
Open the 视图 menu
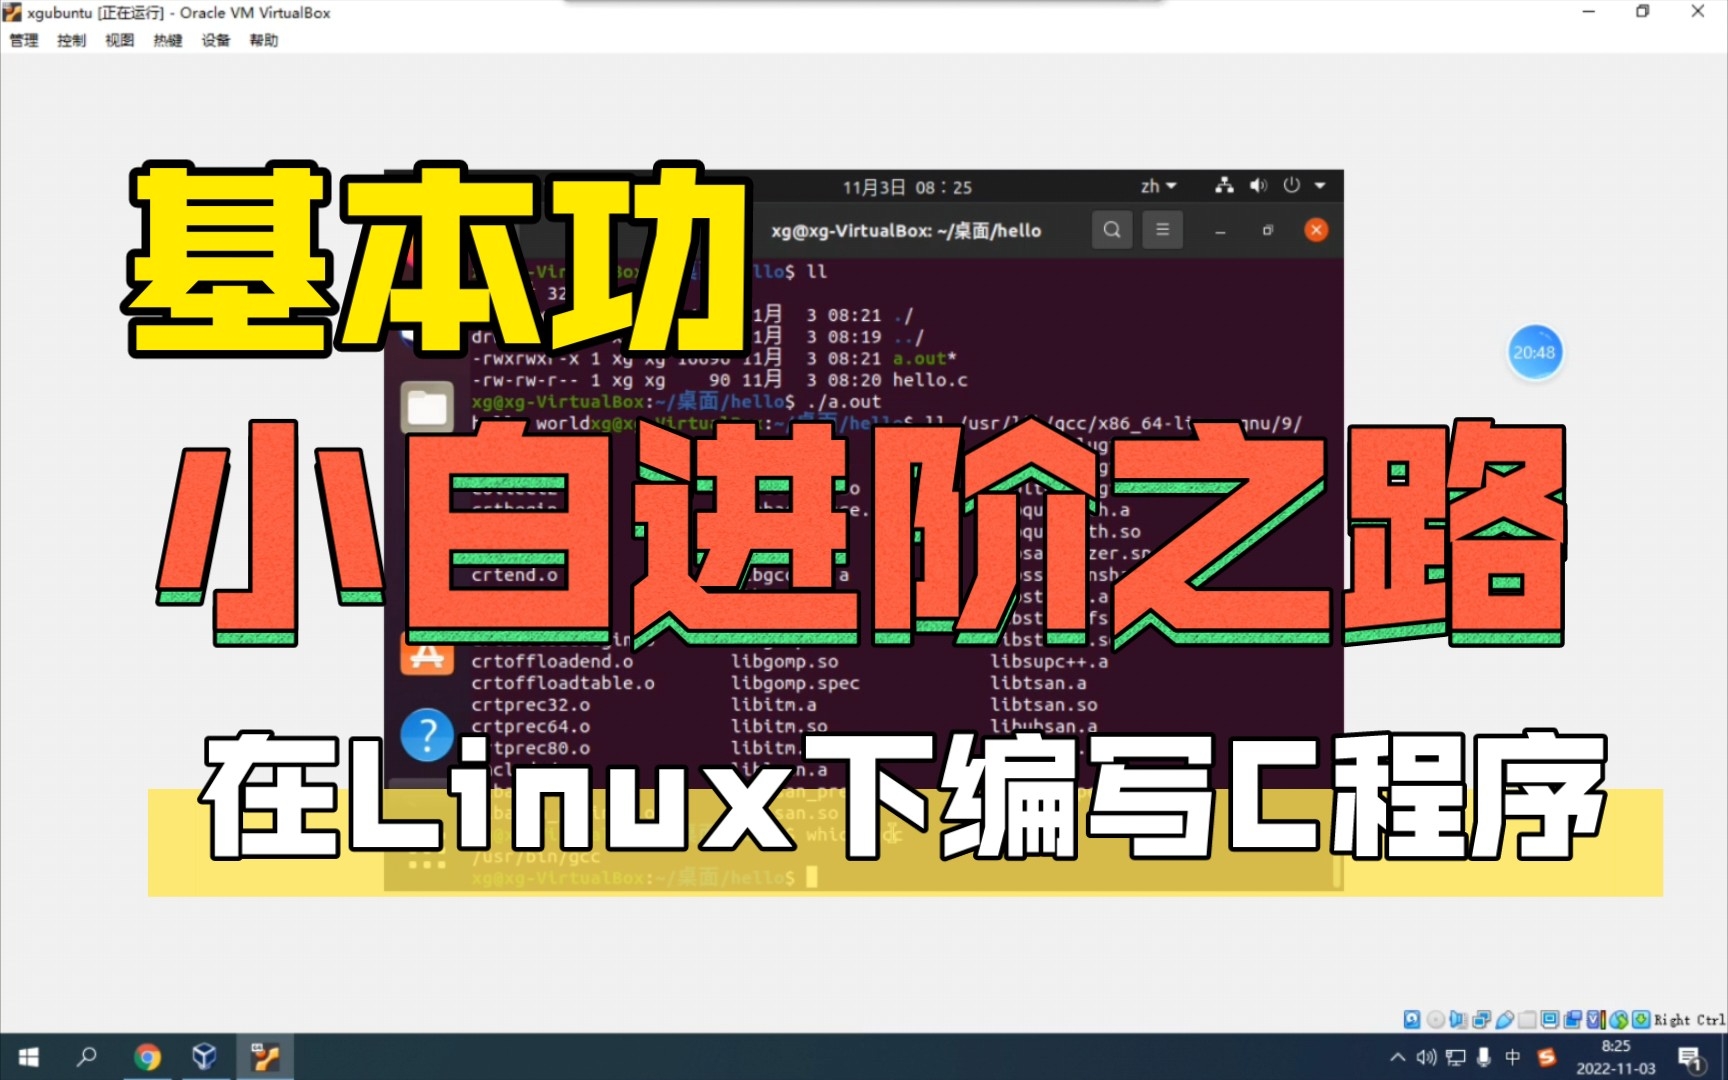coord(119,40)
